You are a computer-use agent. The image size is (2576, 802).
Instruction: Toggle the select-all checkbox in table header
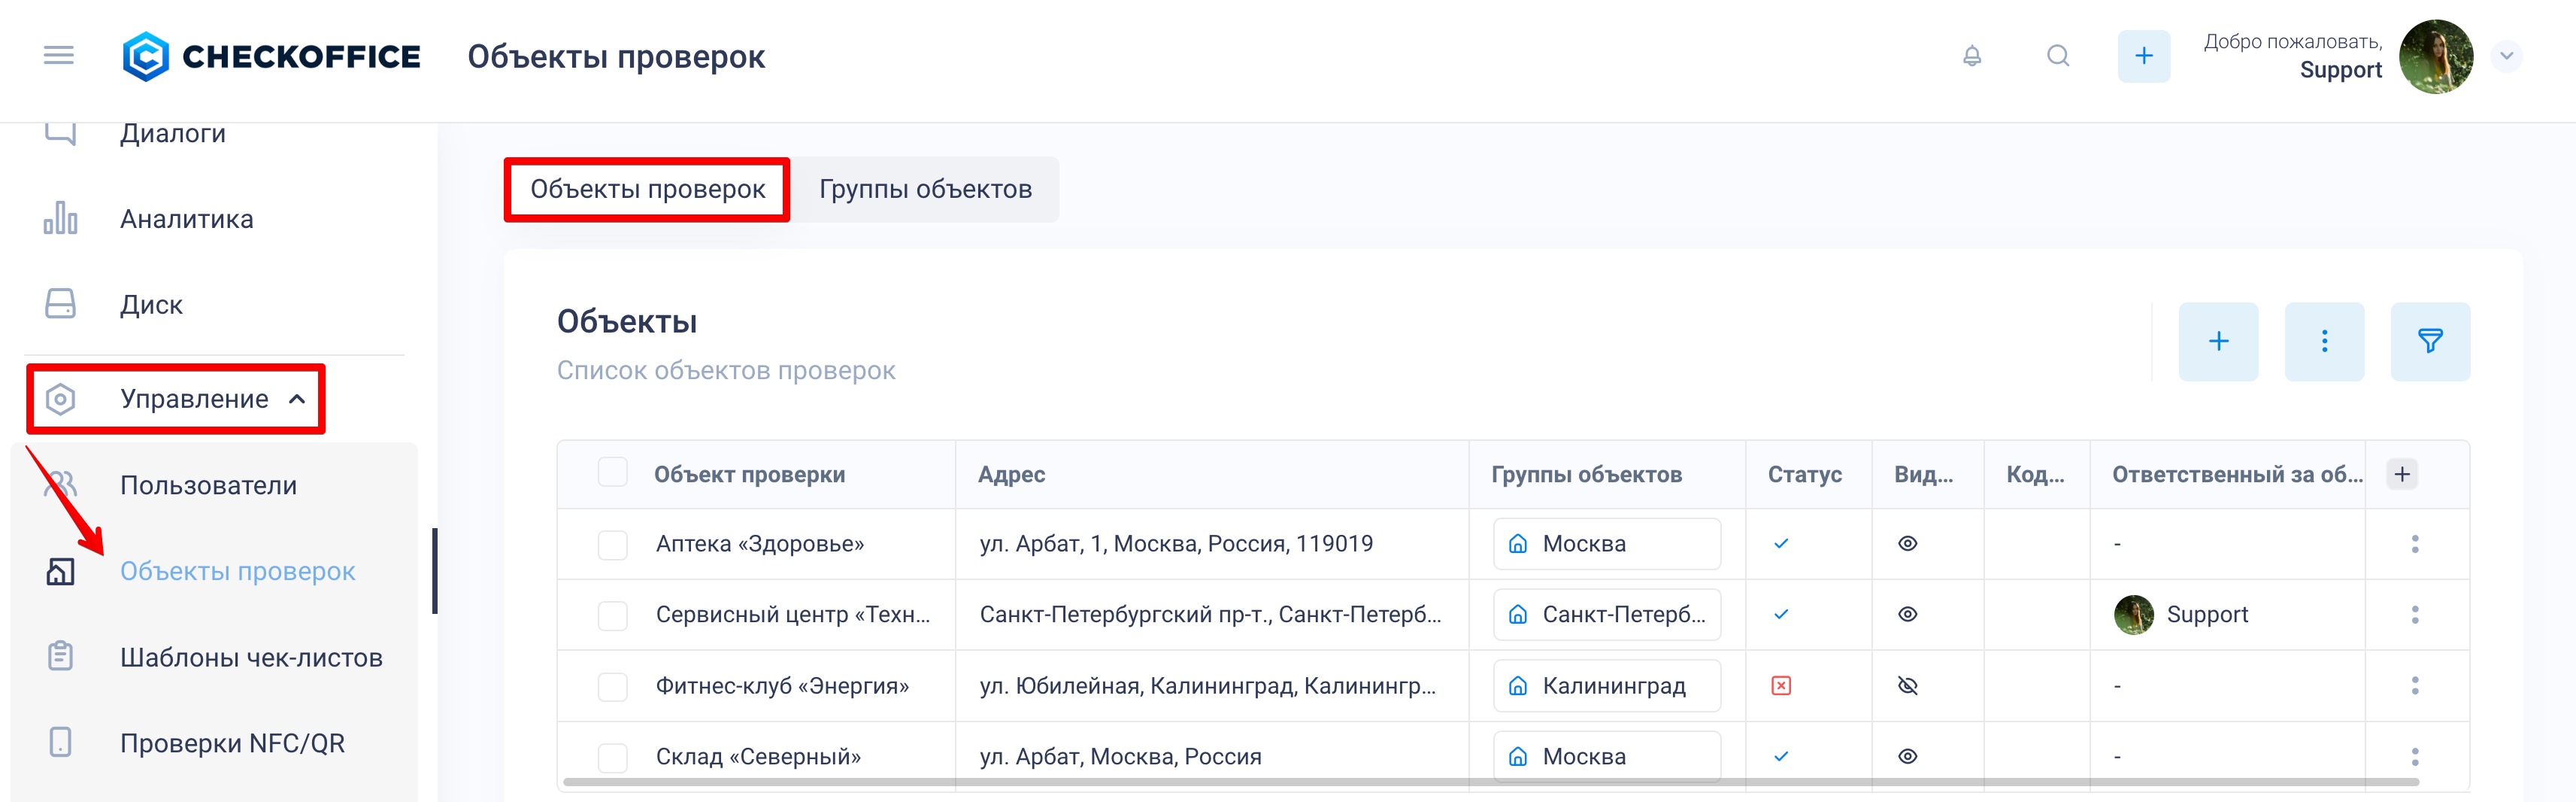pyautogui.click(x=612, y=472)
